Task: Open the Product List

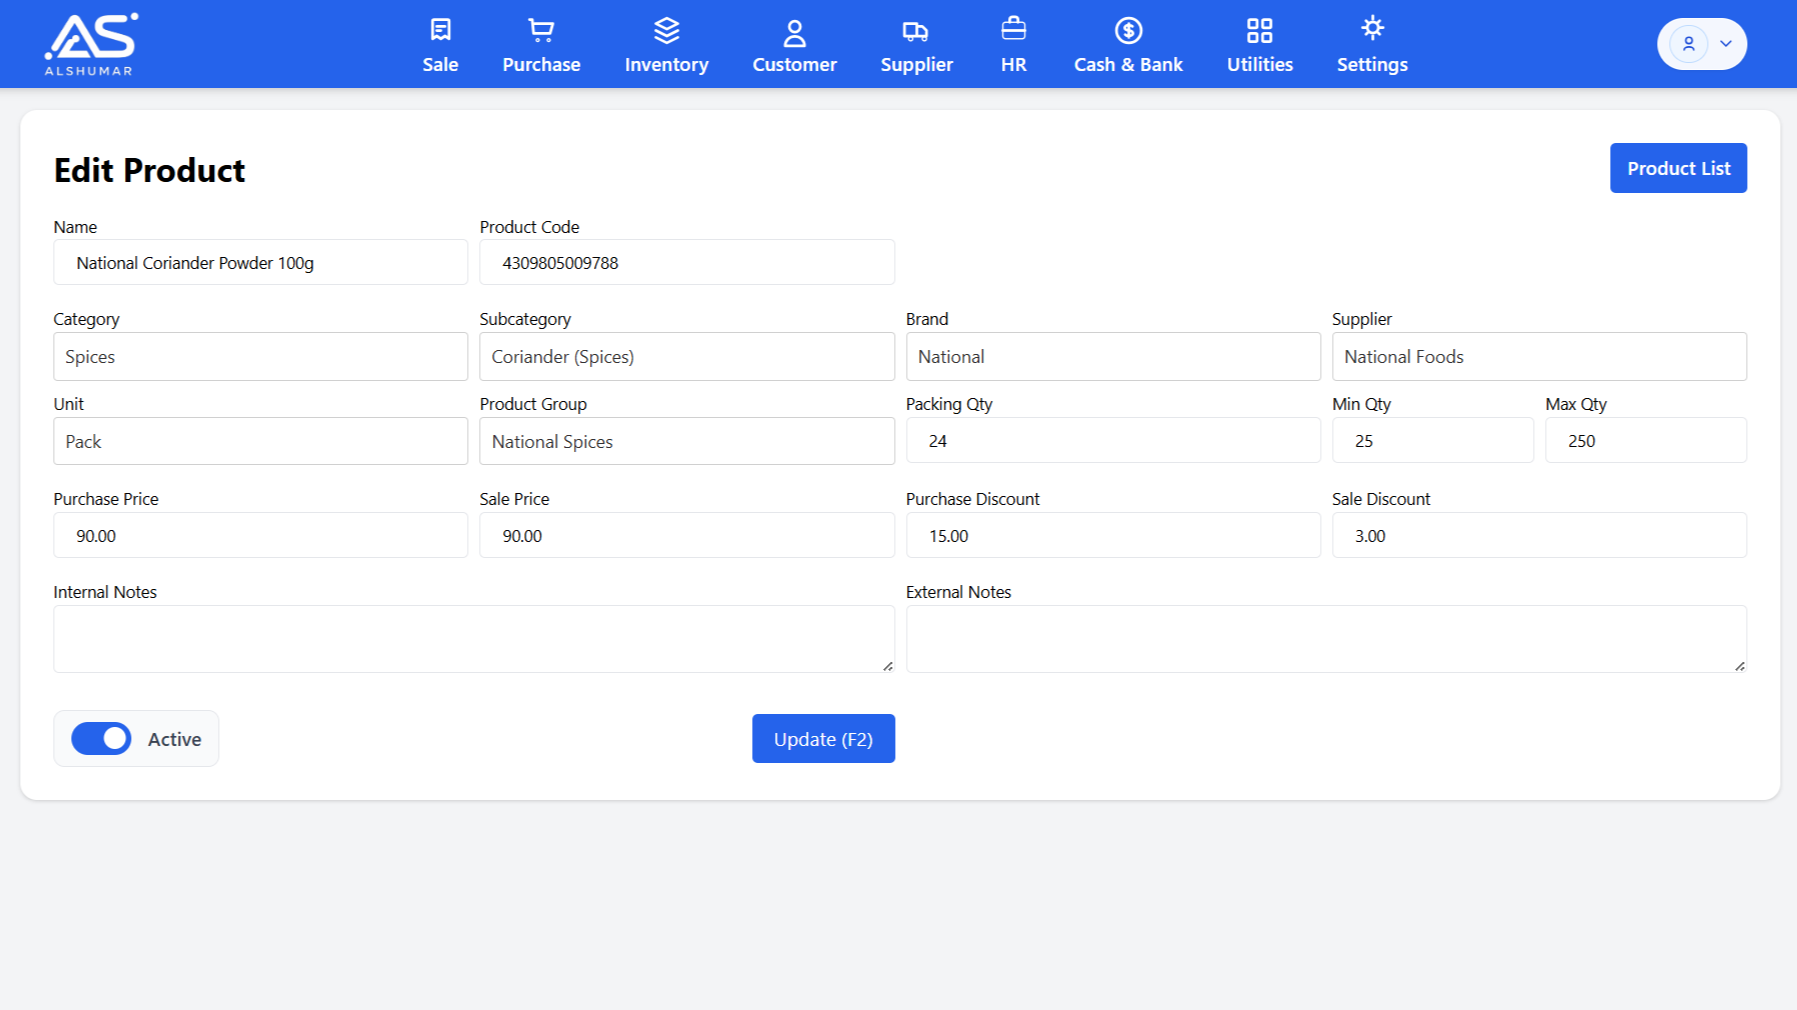Action: tap(1678, 168)
